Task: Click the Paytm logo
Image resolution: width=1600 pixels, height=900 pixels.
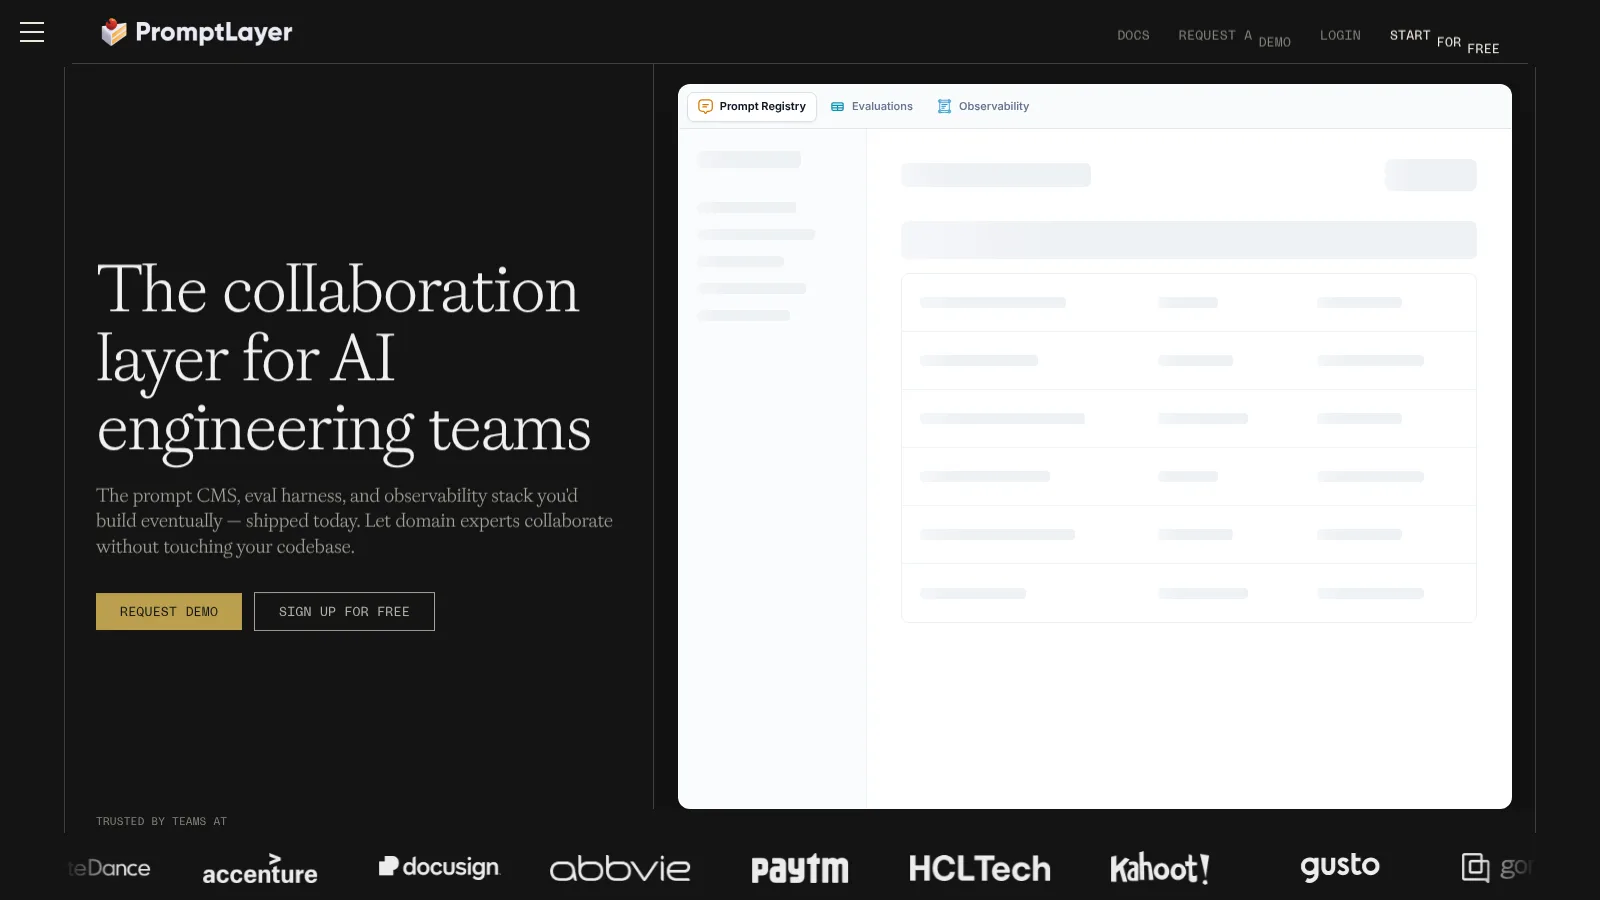Action: click(x=800, y=869)
